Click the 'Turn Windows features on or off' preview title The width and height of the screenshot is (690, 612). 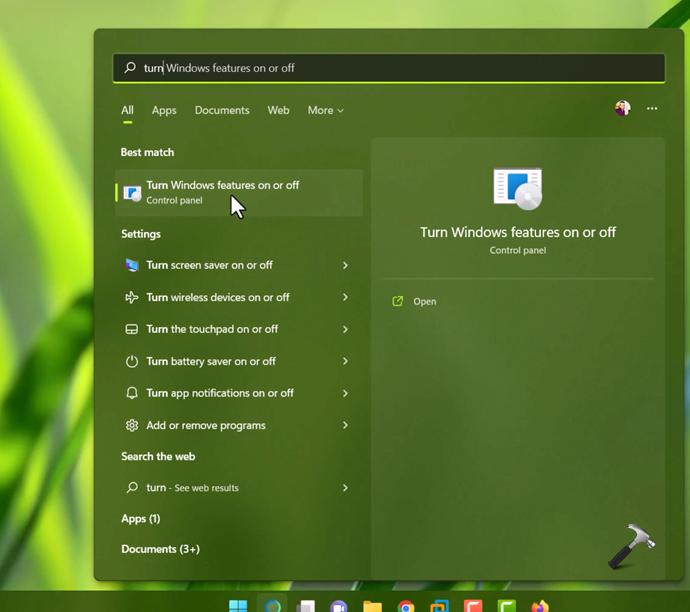[518, 232]
